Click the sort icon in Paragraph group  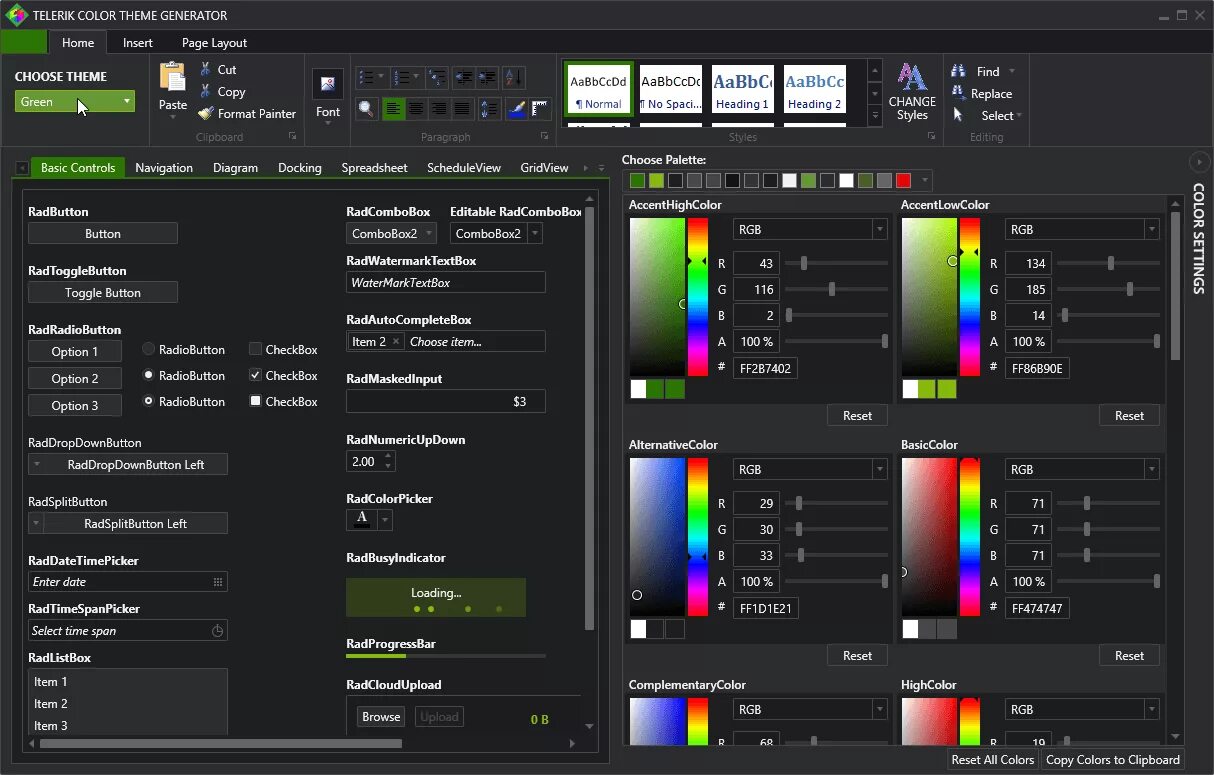[513, 77]
